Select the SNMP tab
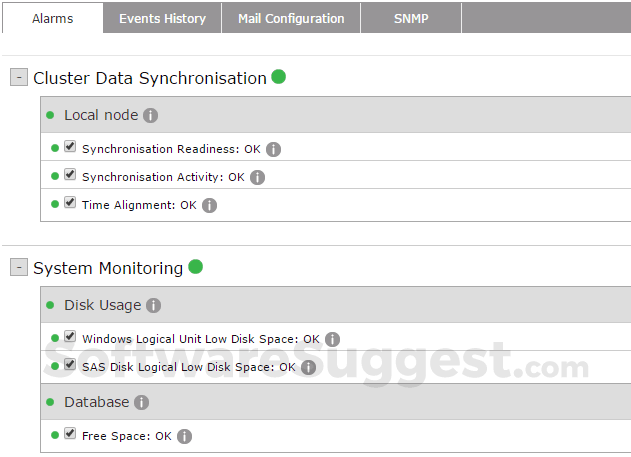Viewport: 631px width, 457px height. 411,18
